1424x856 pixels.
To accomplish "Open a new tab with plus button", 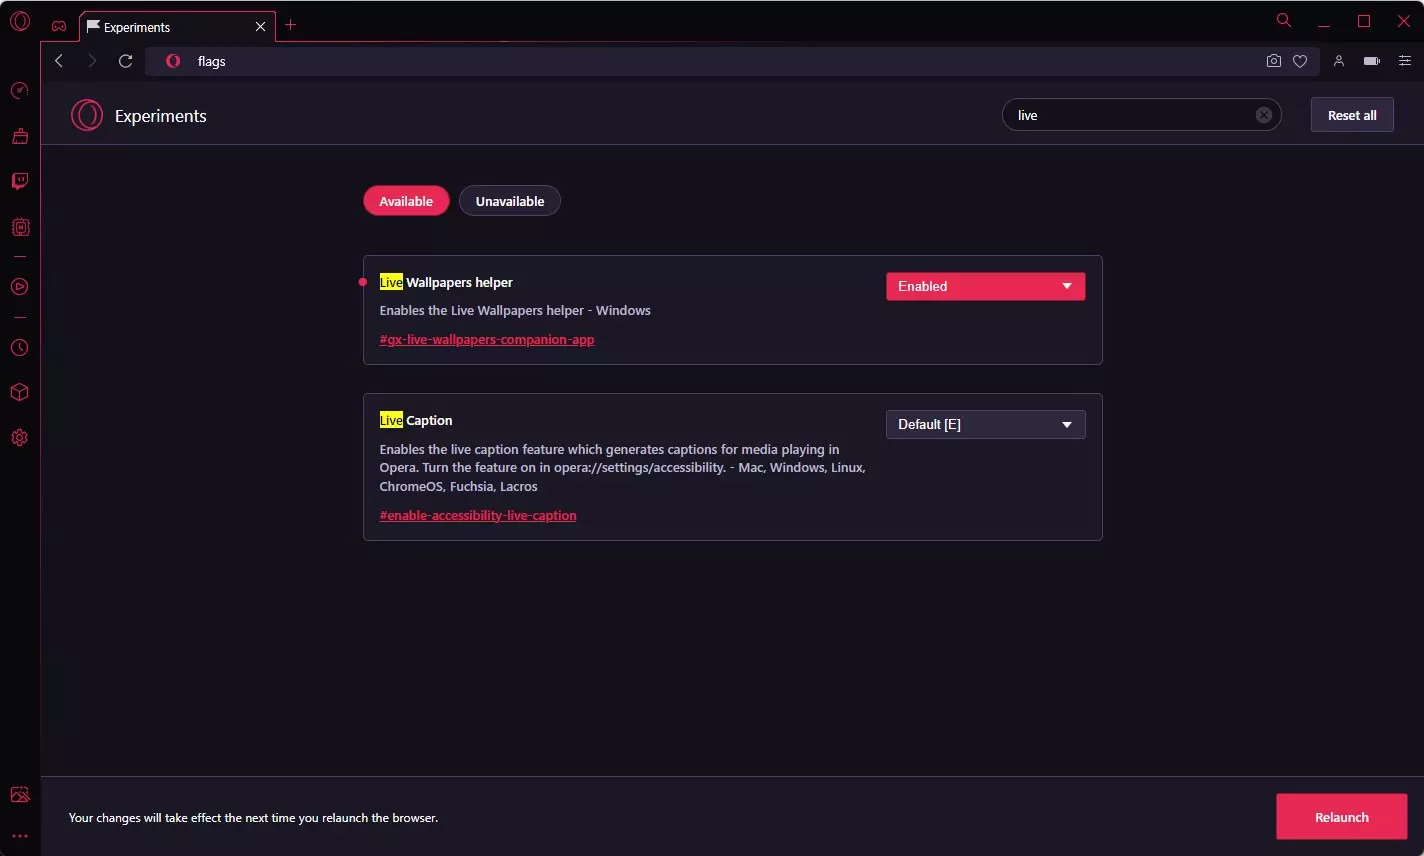I will click(291, 25).
